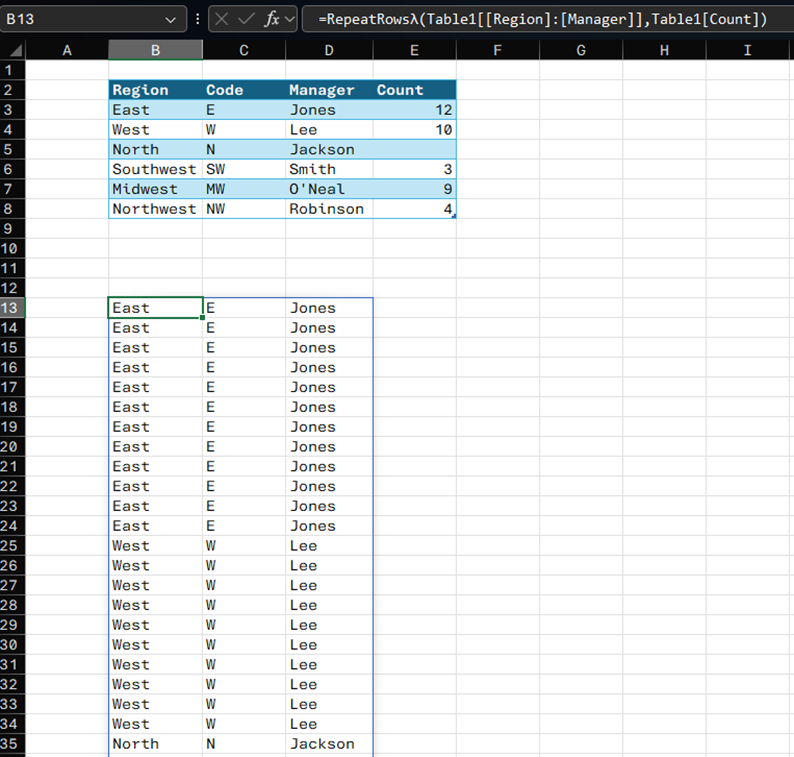Select column H header

tap(664, 50)
